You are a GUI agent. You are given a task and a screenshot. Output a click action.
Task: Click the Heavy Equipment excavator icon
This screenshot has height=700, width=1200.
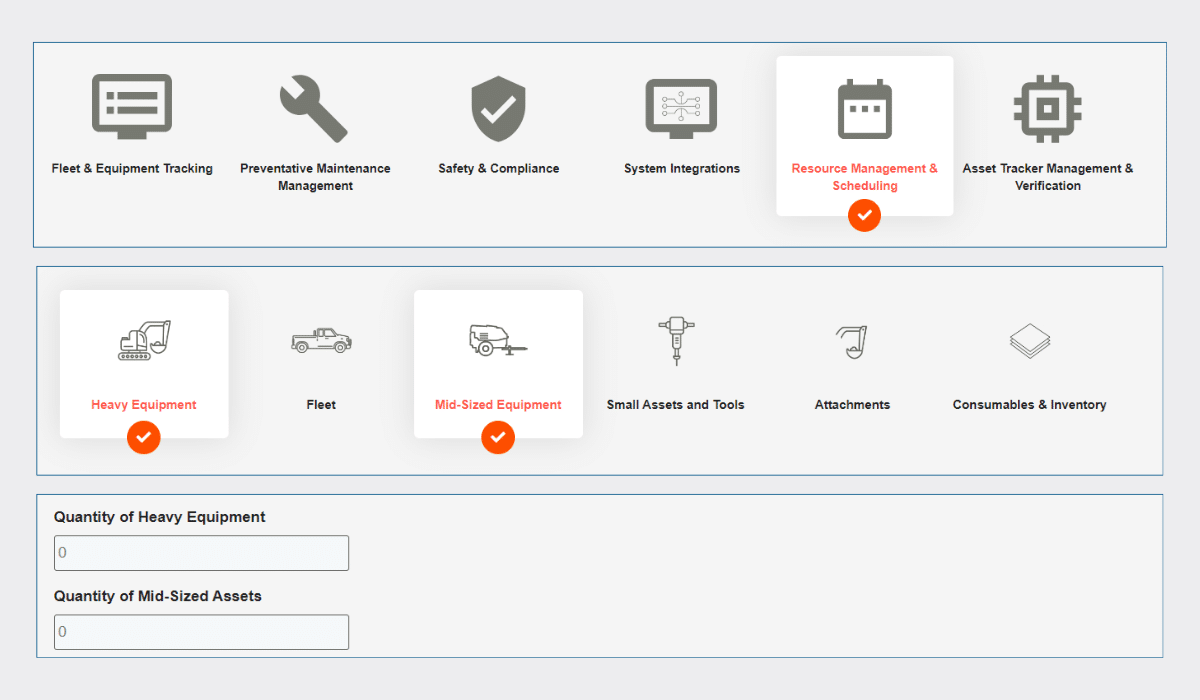(x=144, y=341)
